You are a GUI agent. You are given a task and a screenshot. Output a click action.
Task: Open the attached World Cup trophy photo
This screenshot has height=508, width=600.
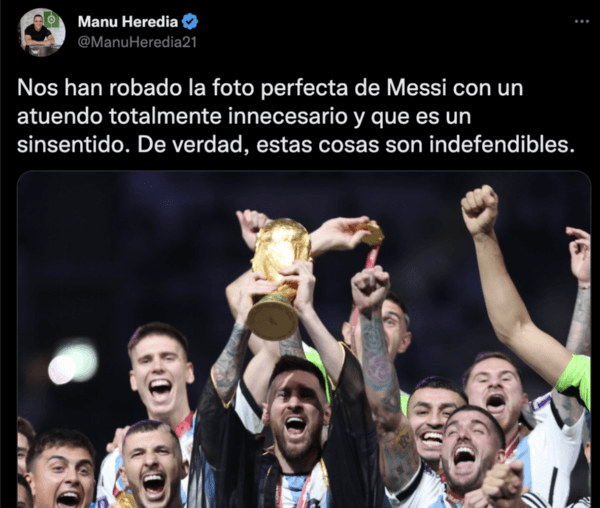[x=304, y=340]
